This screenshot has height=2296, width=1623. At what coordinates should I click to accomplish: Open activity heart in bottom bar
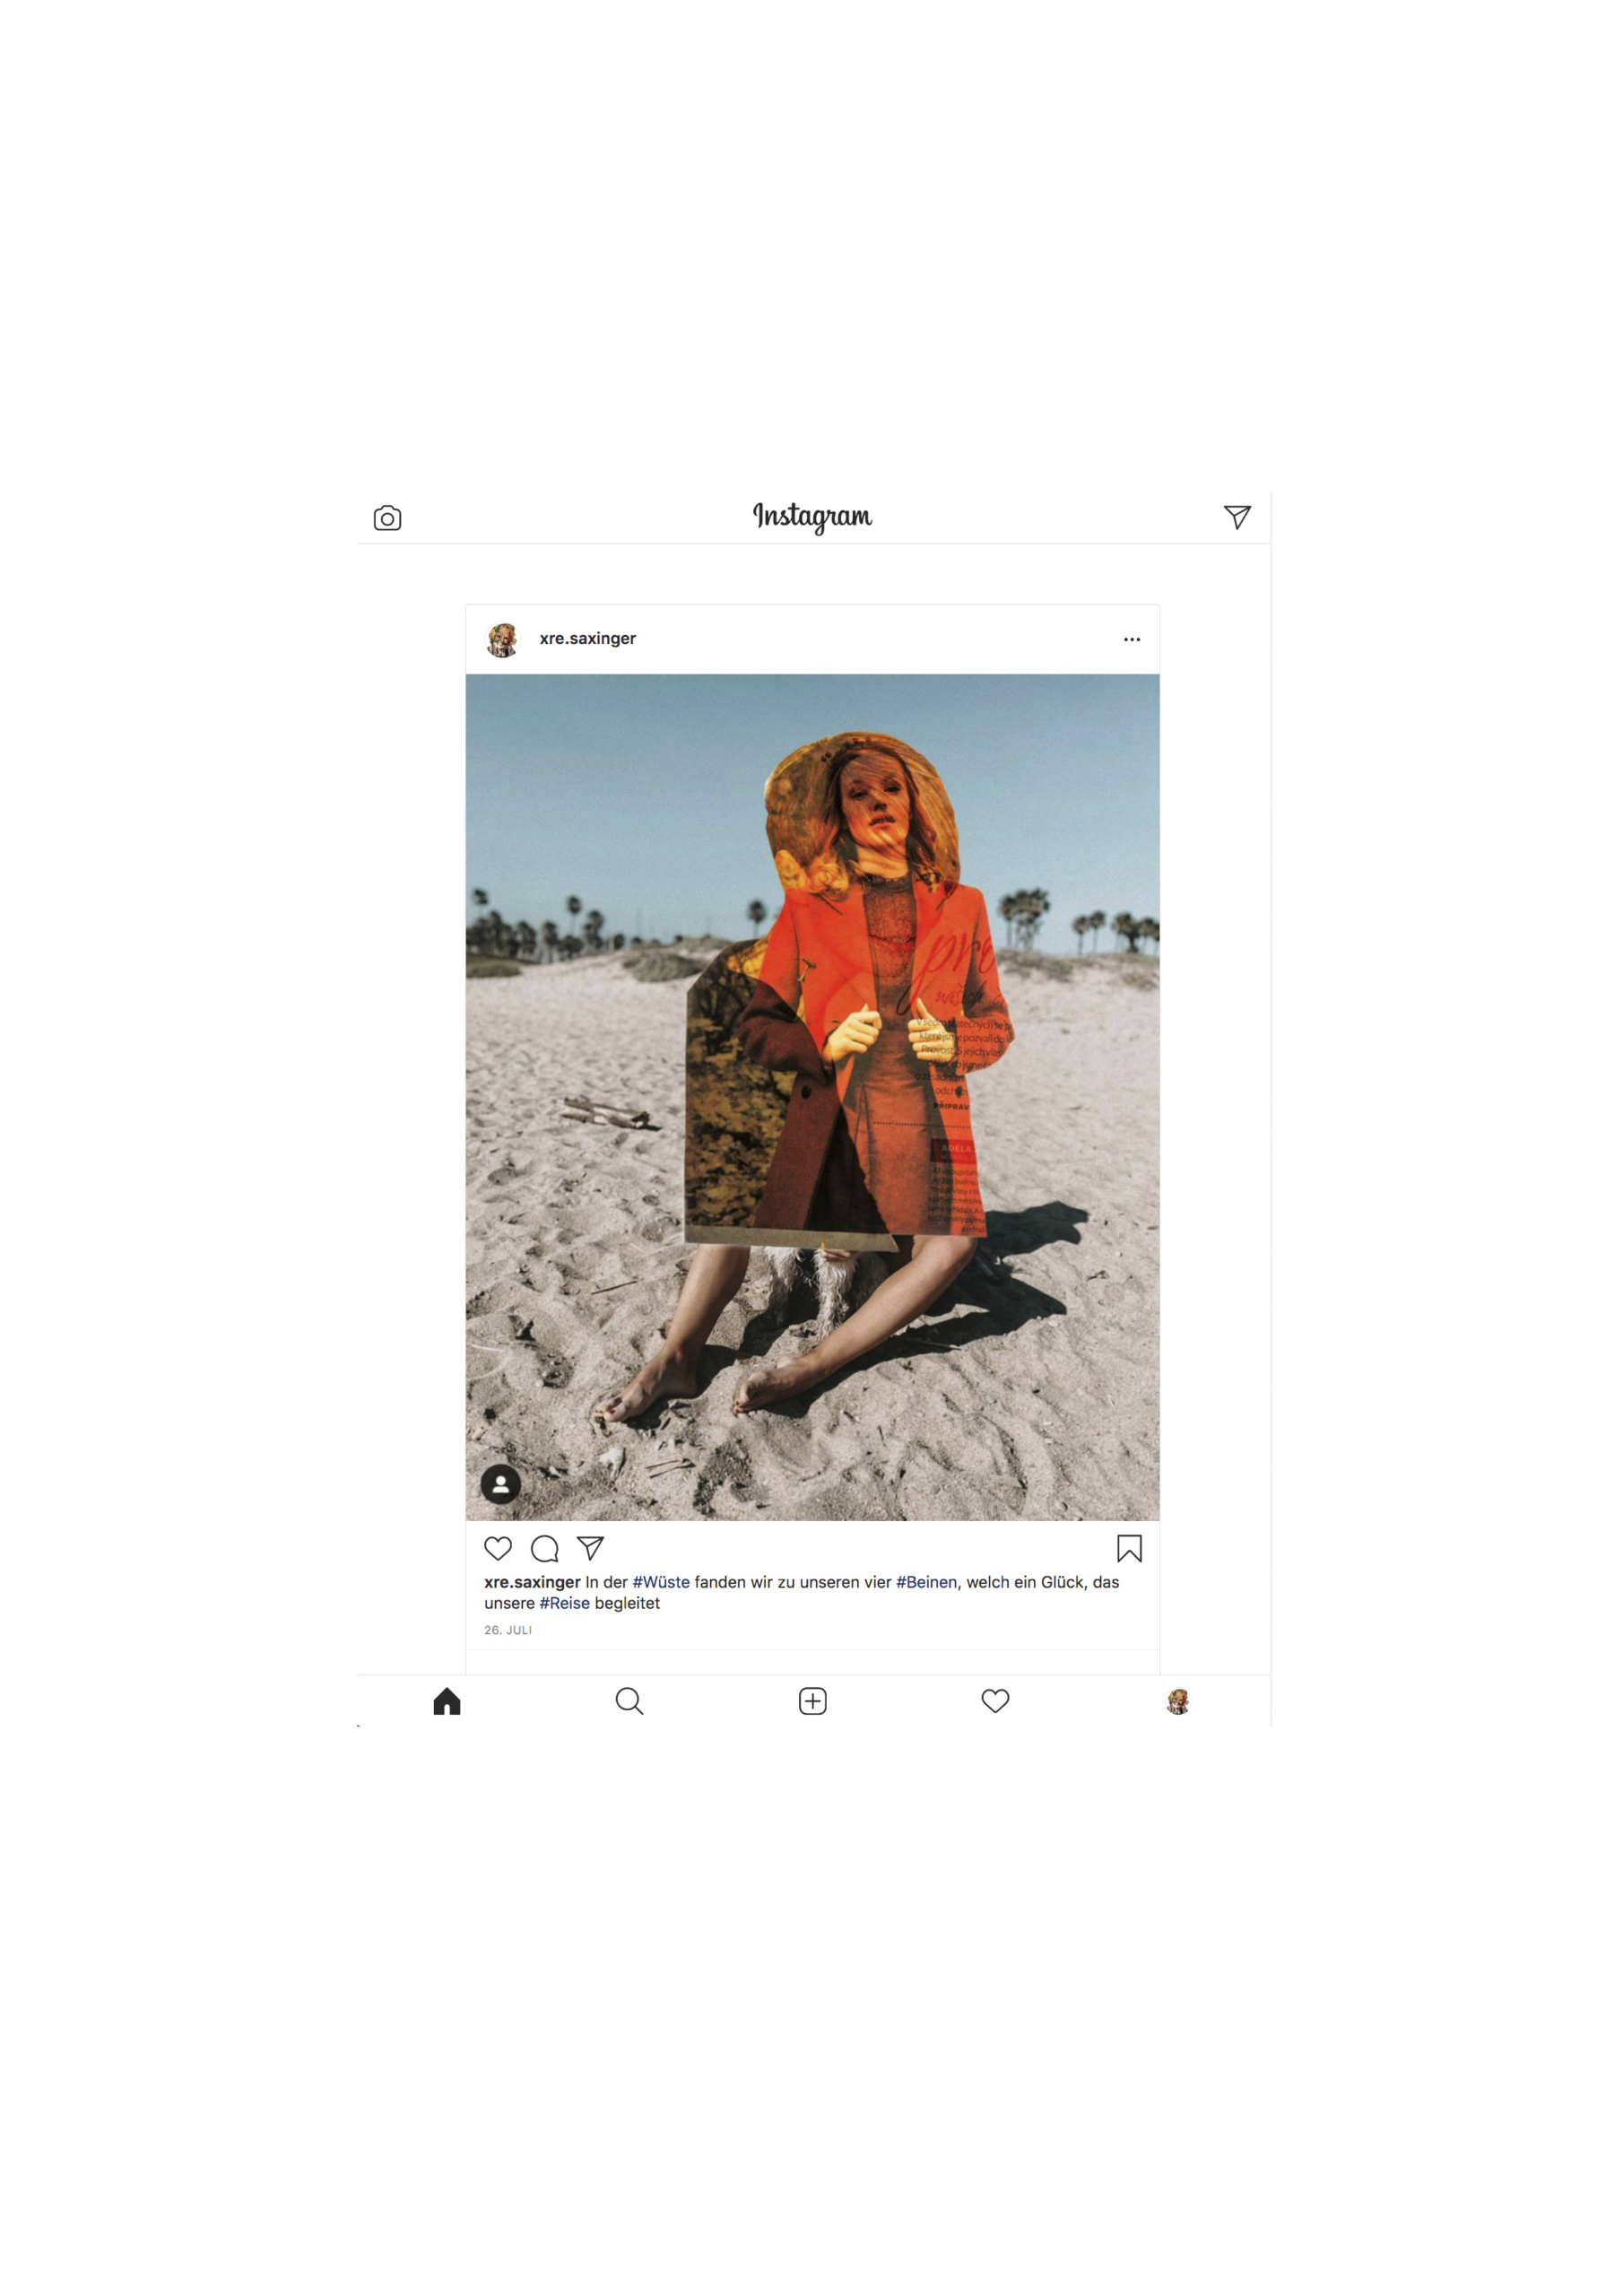pyautogui.click(x=995, y=1701)
